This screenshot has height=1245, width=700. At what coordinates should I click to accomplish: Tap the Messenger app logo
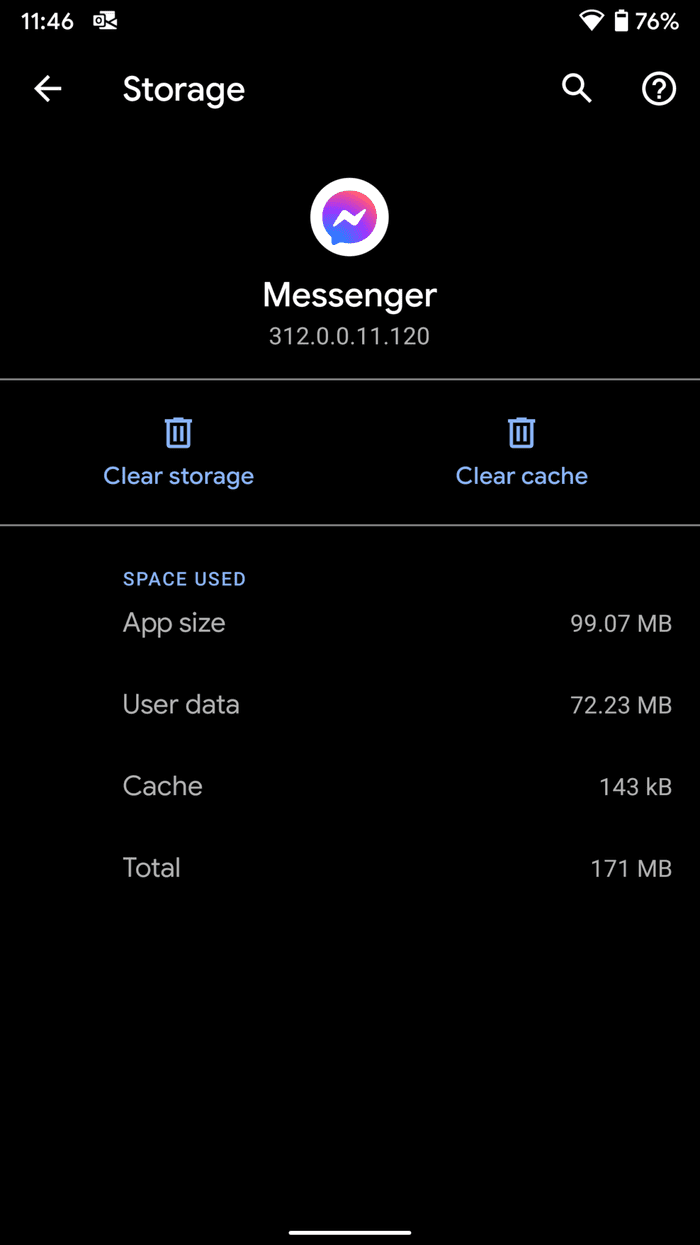point(349,217)
